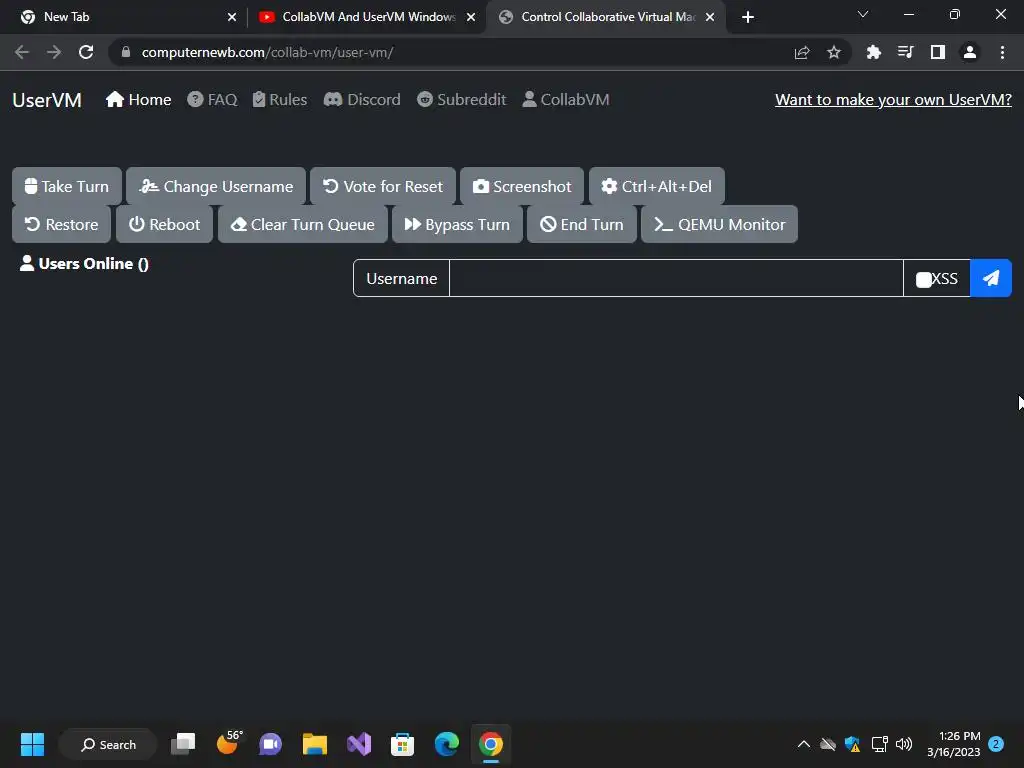This screenshot has height=768, width=1024.
Task: Open network settings tray icon
Action: (880, 744)
